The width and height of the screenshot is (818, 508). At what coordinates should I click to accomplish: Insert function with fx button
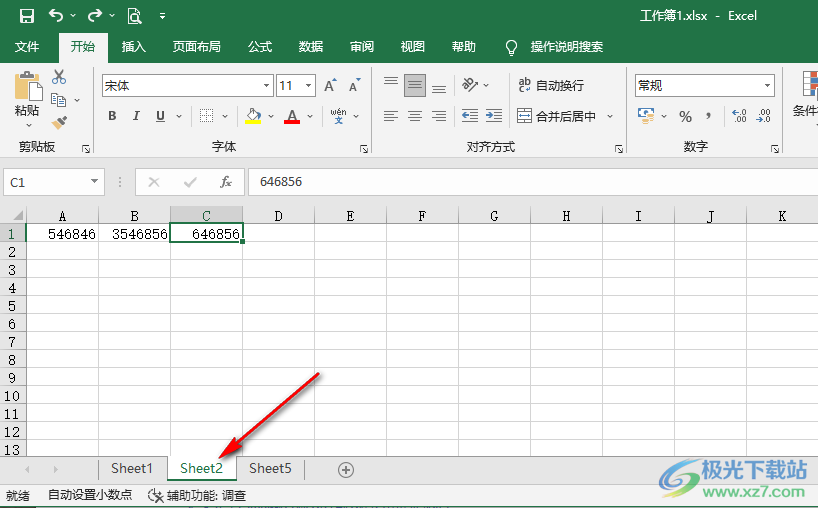tap(225, 182)
